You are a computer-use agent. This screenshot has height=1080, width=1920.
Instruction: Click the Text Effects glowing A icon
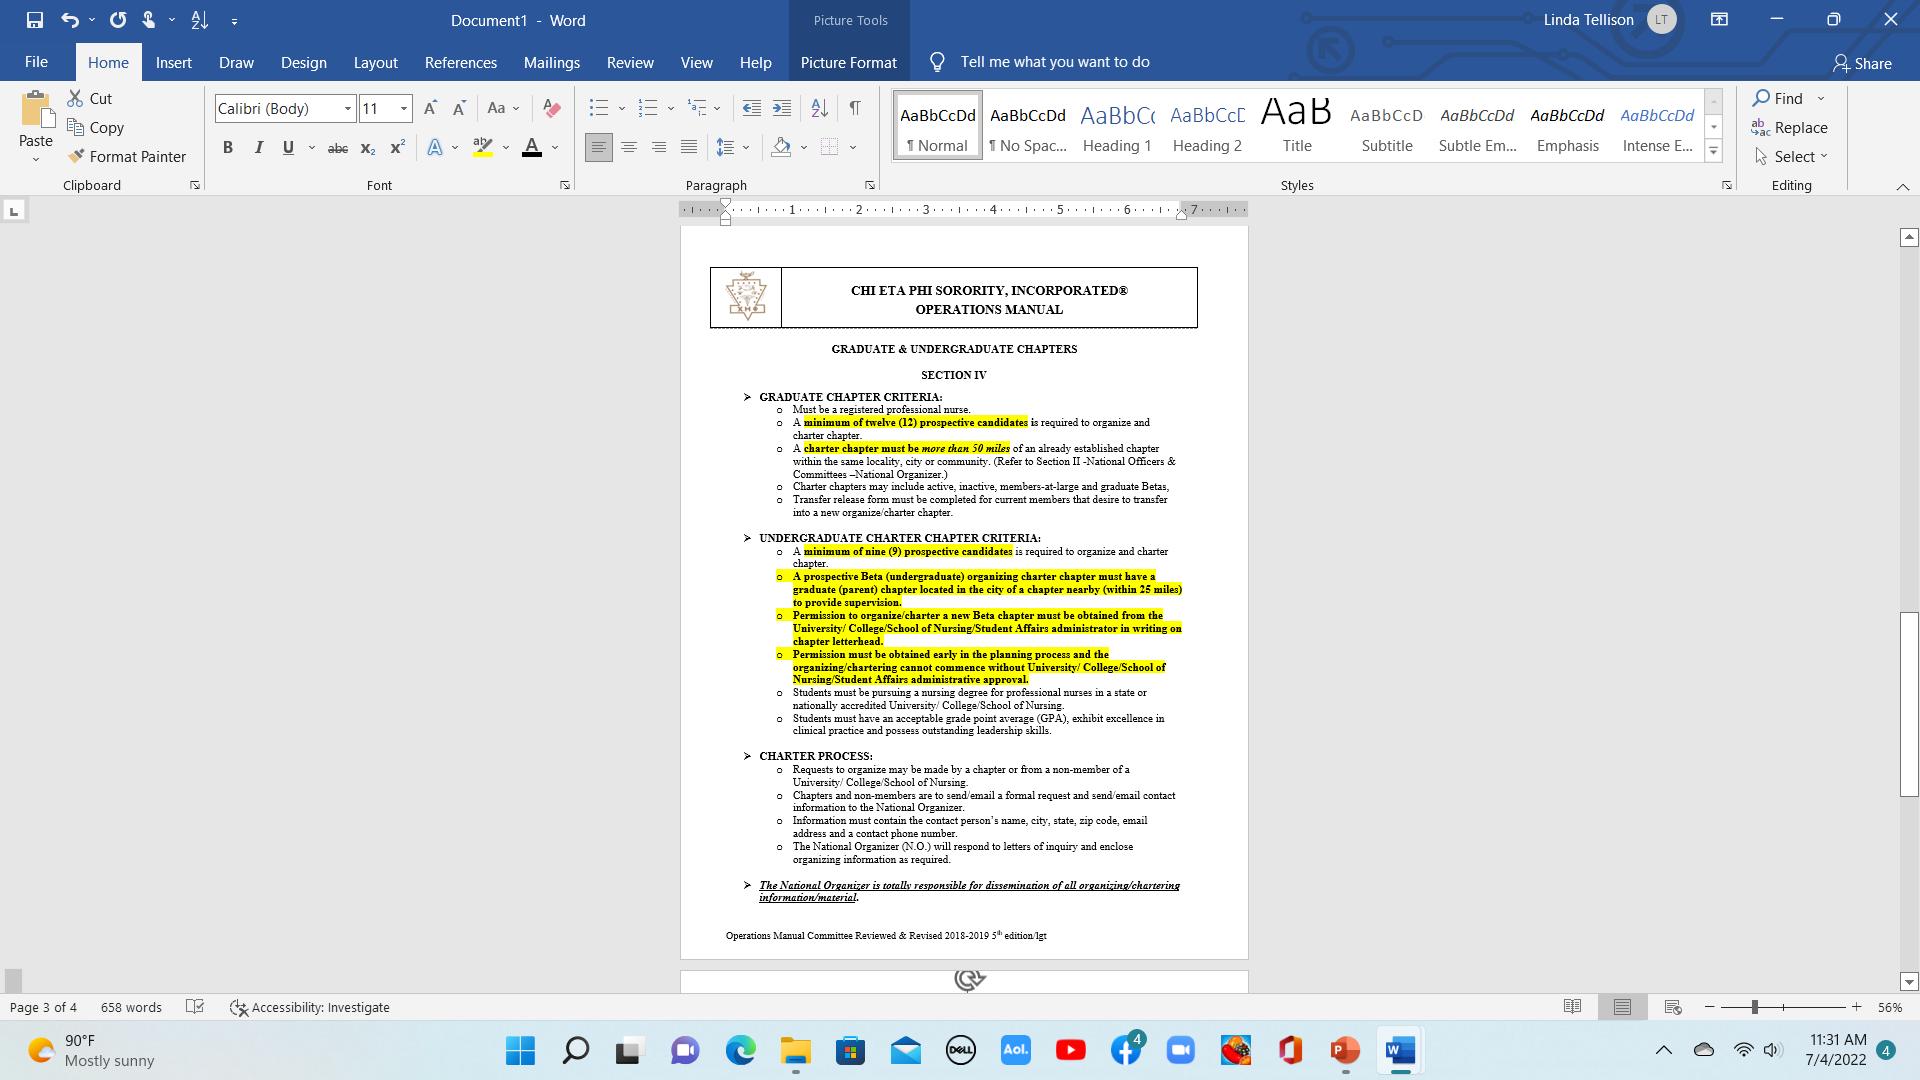(435, 148)
